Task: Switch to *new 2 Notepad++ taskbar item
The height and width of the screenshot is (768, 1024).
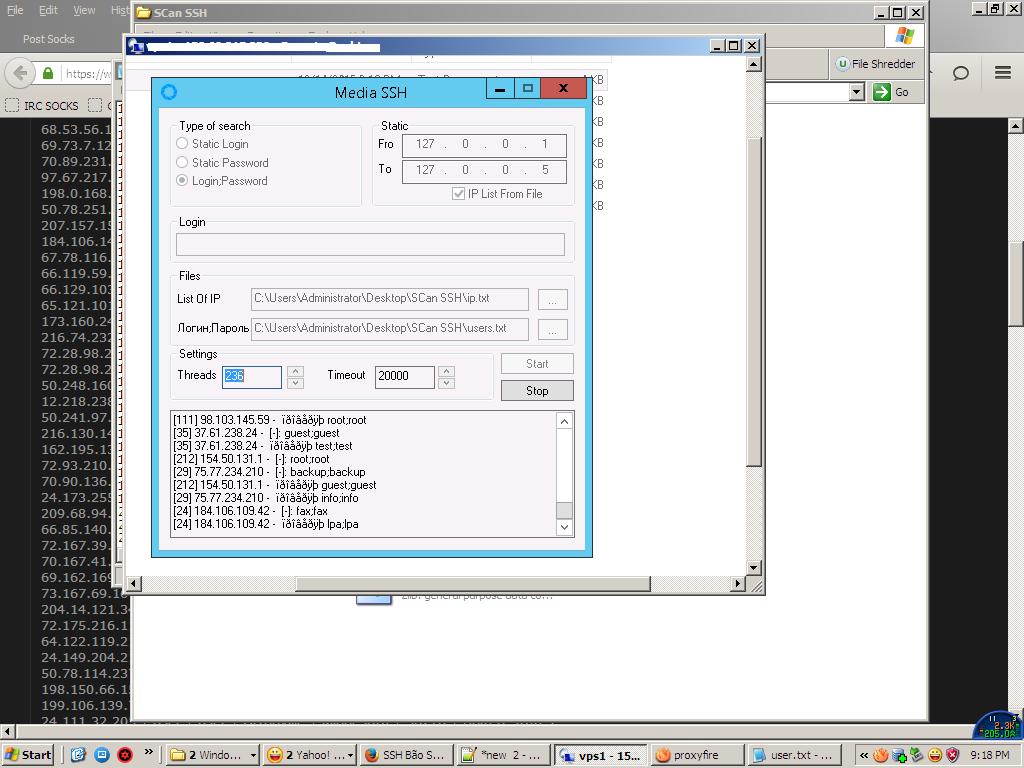Action: point(503,755)
